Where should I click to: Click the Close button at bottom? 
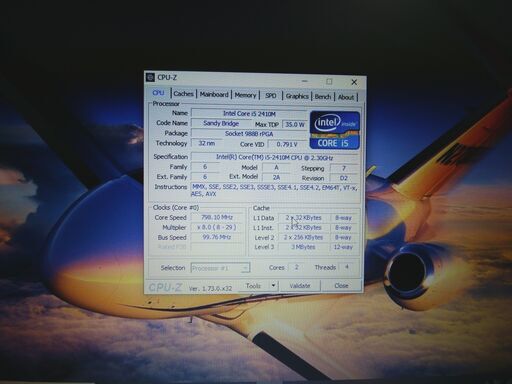pos(341,286)
